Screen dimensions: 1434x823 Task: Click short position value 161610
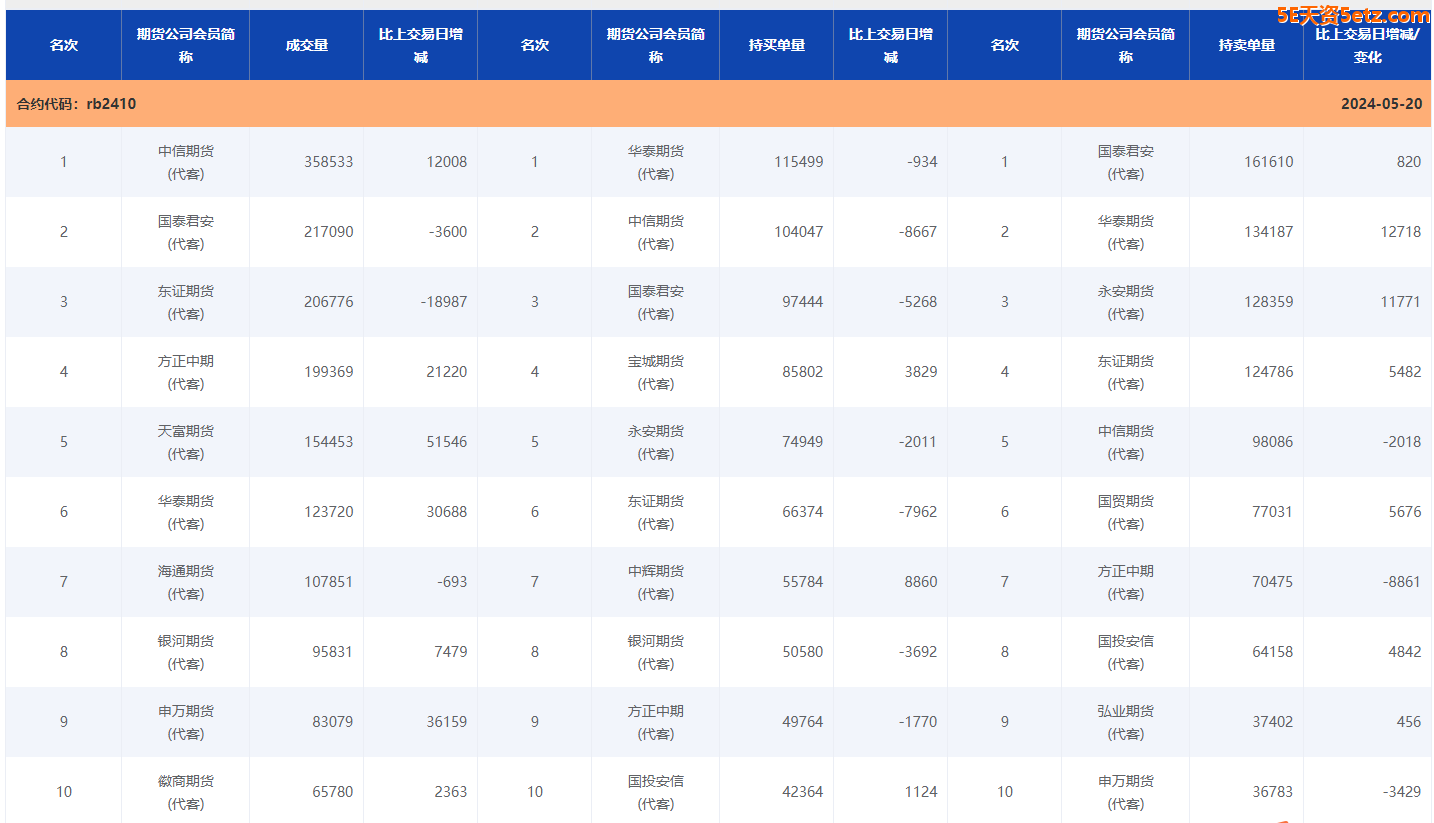click(1269, 162)
